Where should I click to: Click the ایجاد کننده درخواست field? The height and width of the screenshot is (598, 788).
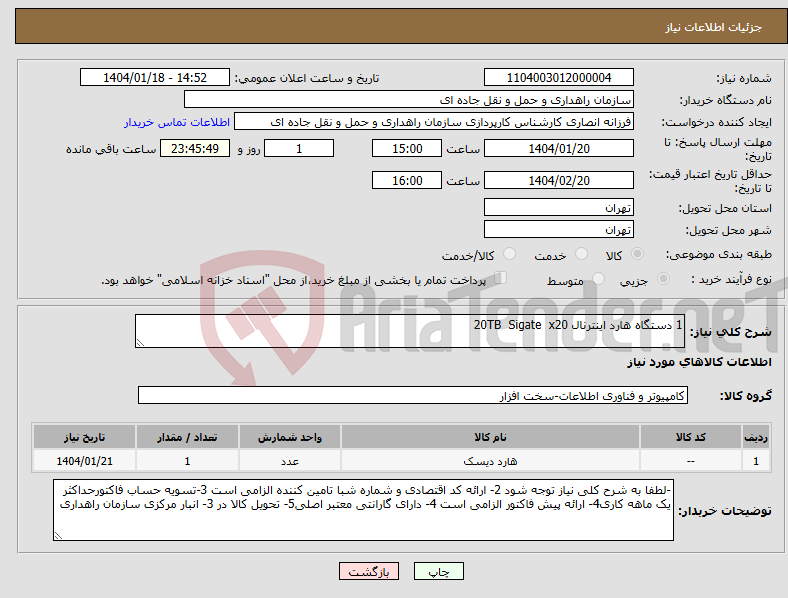pos(434,122)
